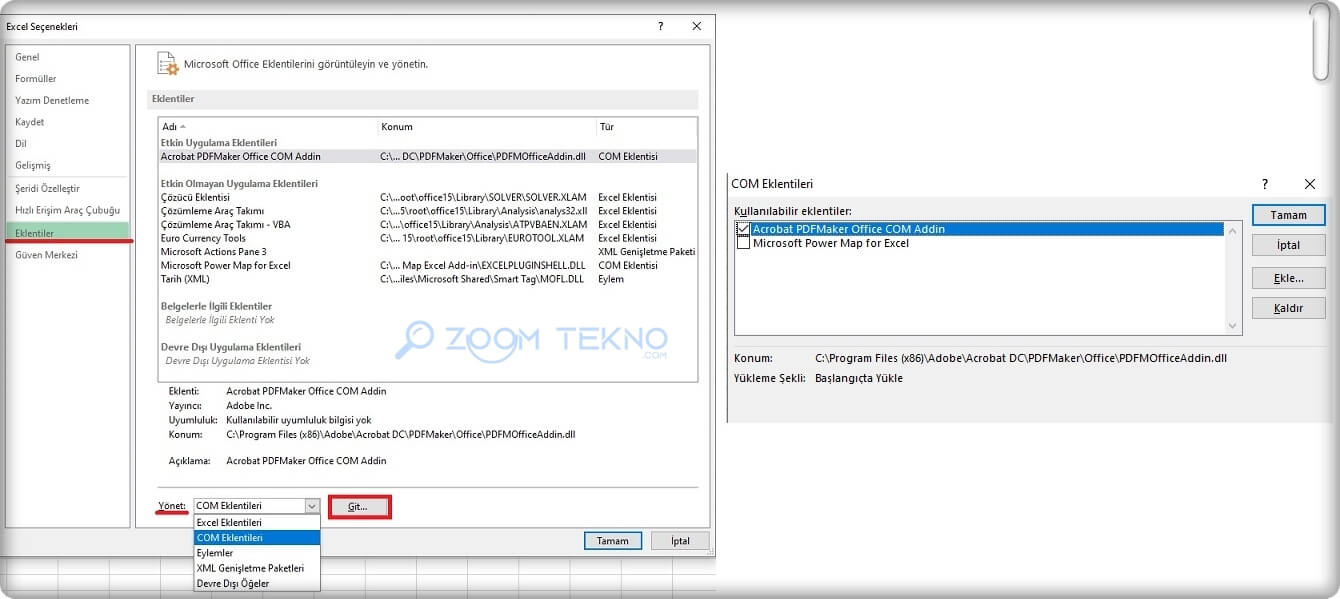Select Euro Currency Tools row
Screen dimensions: 1340x599
tap(427, 238)
